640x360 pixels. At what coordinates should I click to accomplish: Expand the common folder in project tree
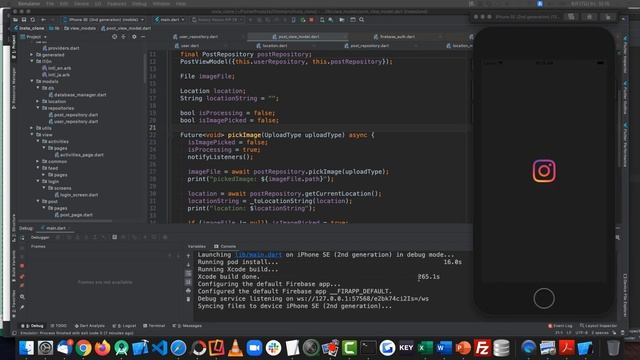click(38, 162)
